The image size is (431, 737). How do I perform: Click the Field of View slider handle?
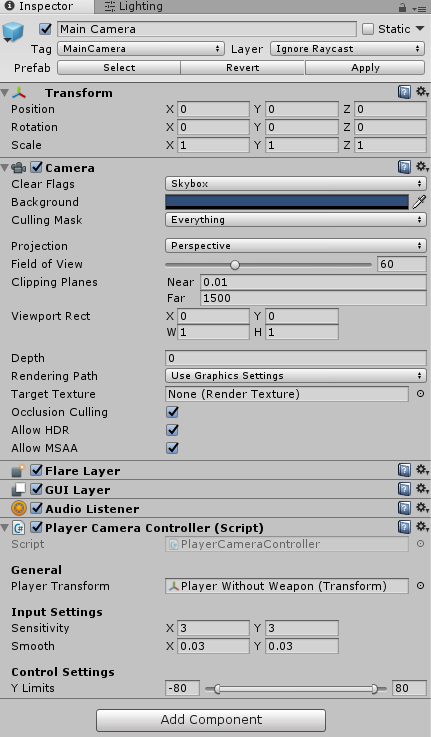click(235, 265)
